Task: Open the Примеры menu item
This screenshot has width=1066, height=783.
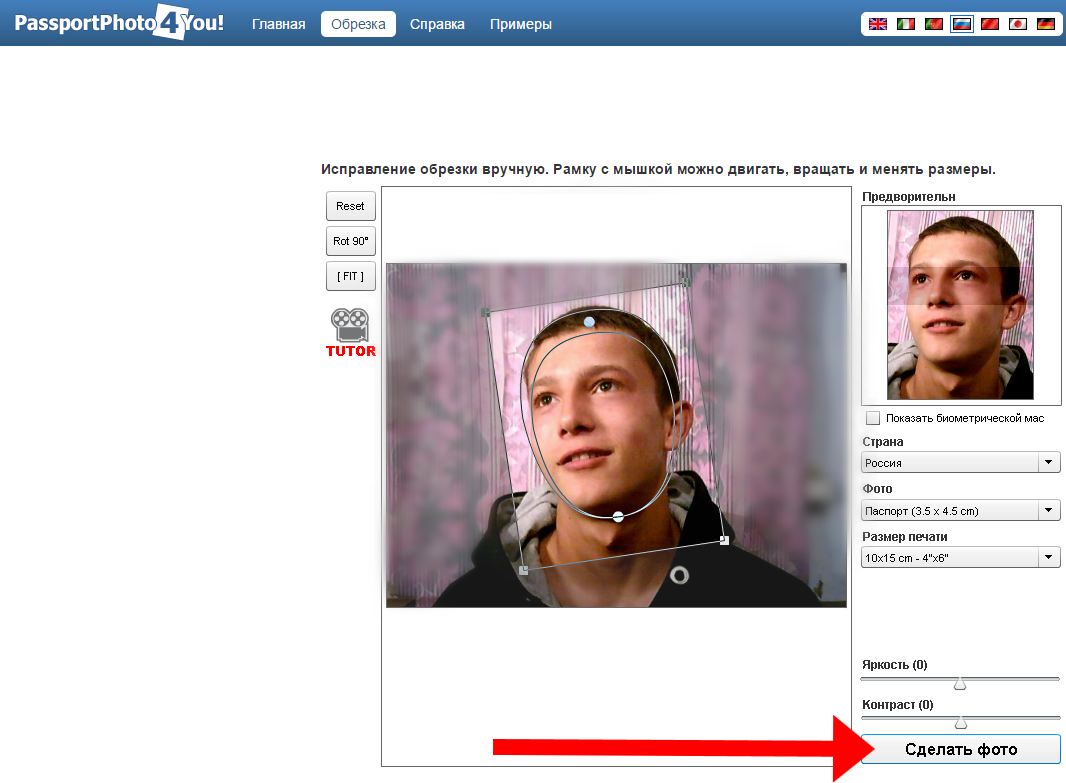Action: coord(520,24)
